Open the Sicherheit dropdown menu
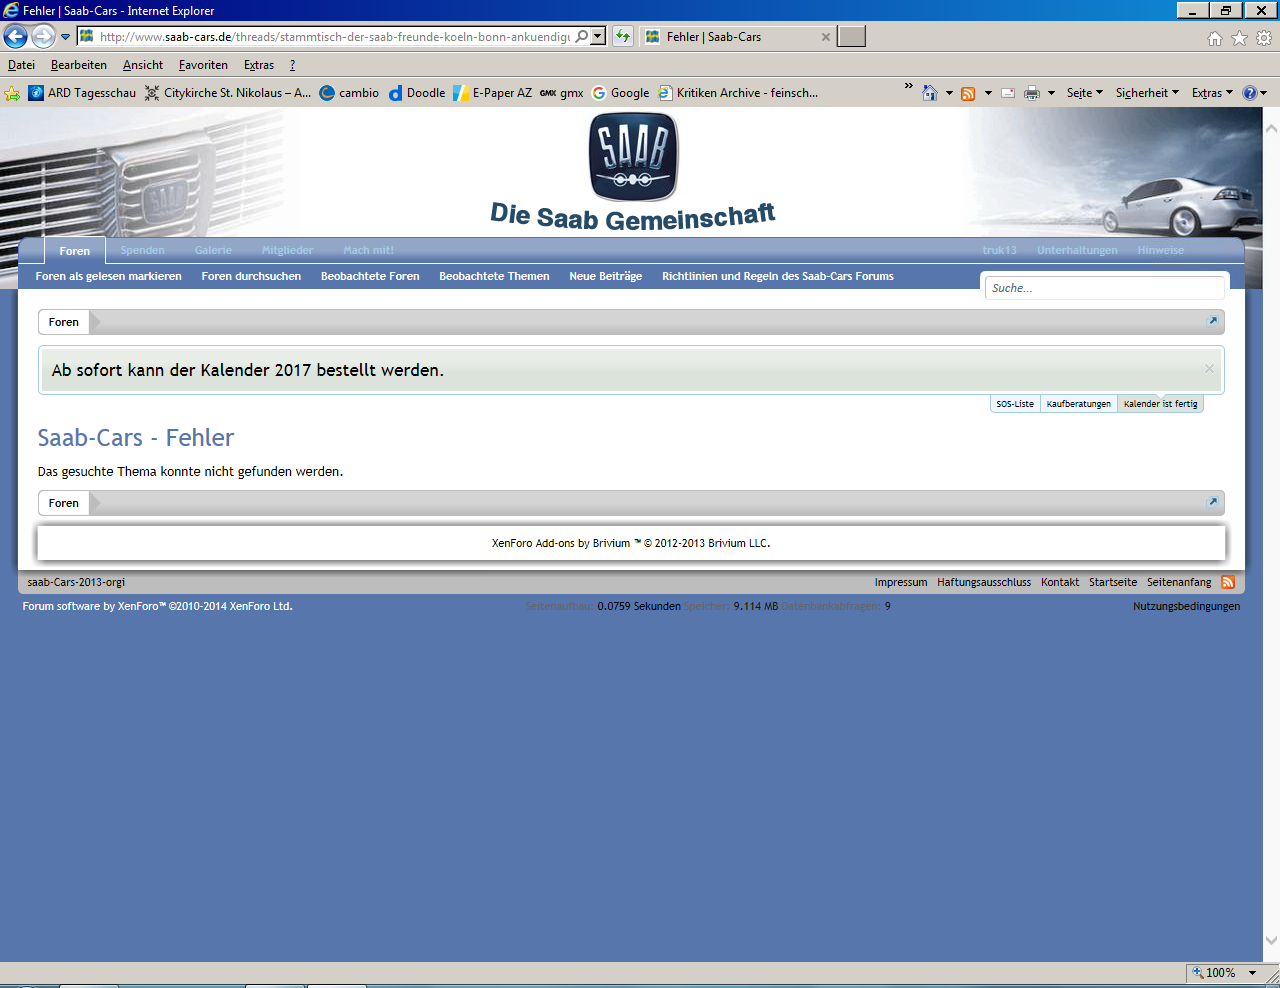Image resolution: width=1280 pixels, height=988 pixels. tap(1147, 93)
